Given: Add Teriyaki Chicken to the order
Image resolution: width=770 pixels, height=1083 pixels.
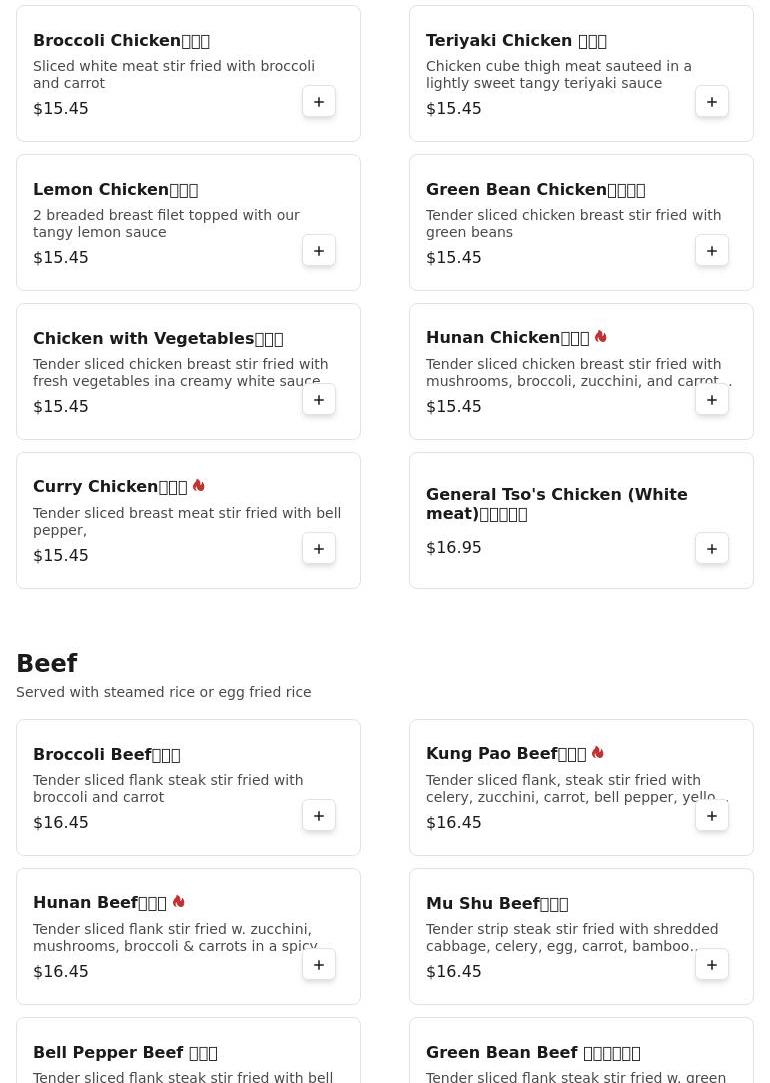Looking at the screenshot, I should click(x=712, y=102).
